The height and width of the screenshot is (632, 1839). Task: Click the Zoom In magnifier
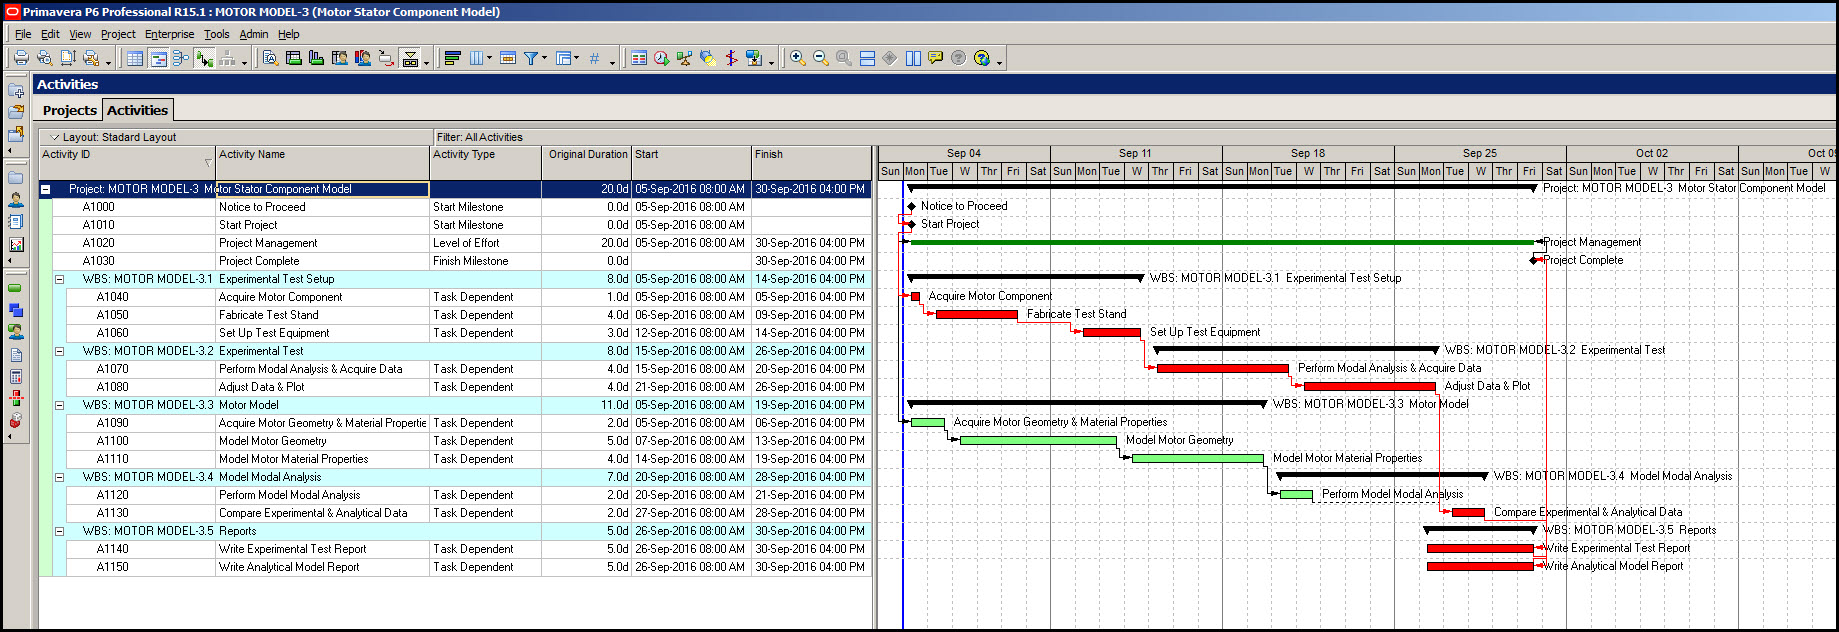click(798, 58)
